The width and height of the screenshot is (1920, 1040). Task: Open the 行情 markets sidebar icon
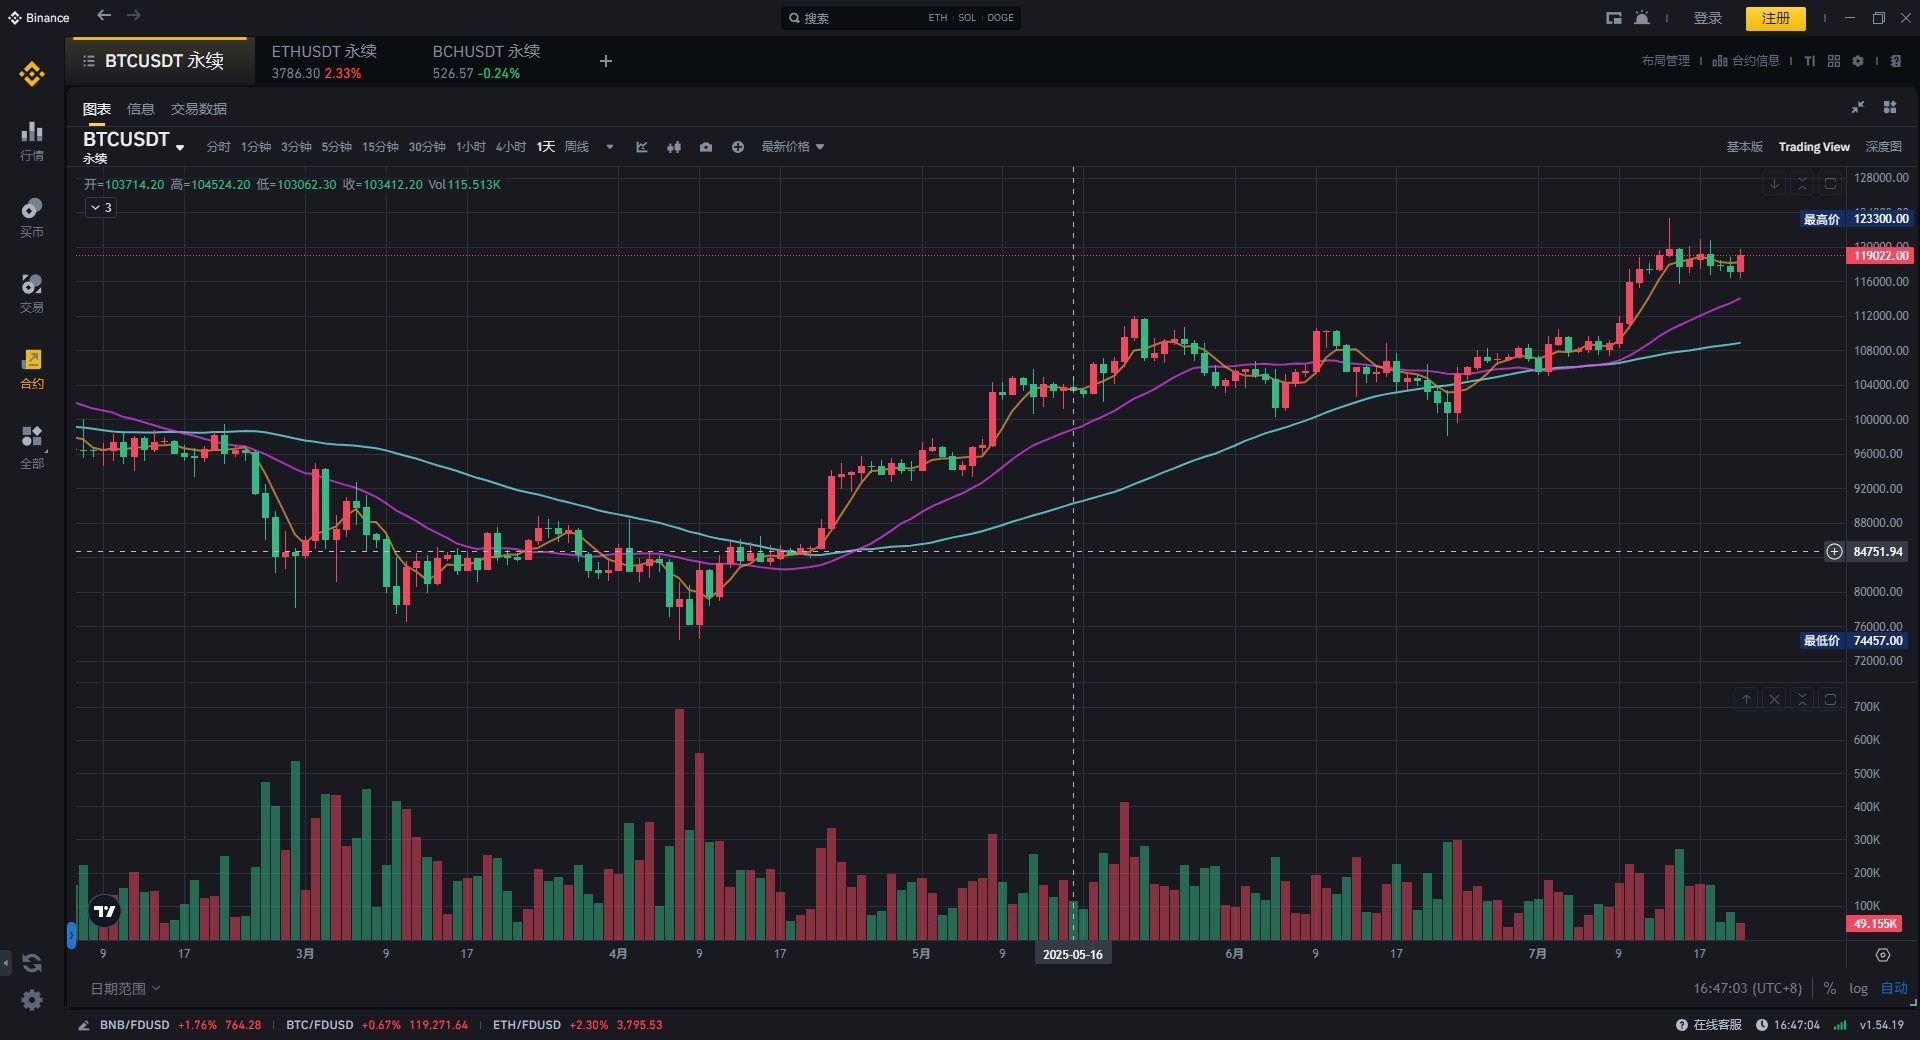pyautogui.click(x=32, y=140)
